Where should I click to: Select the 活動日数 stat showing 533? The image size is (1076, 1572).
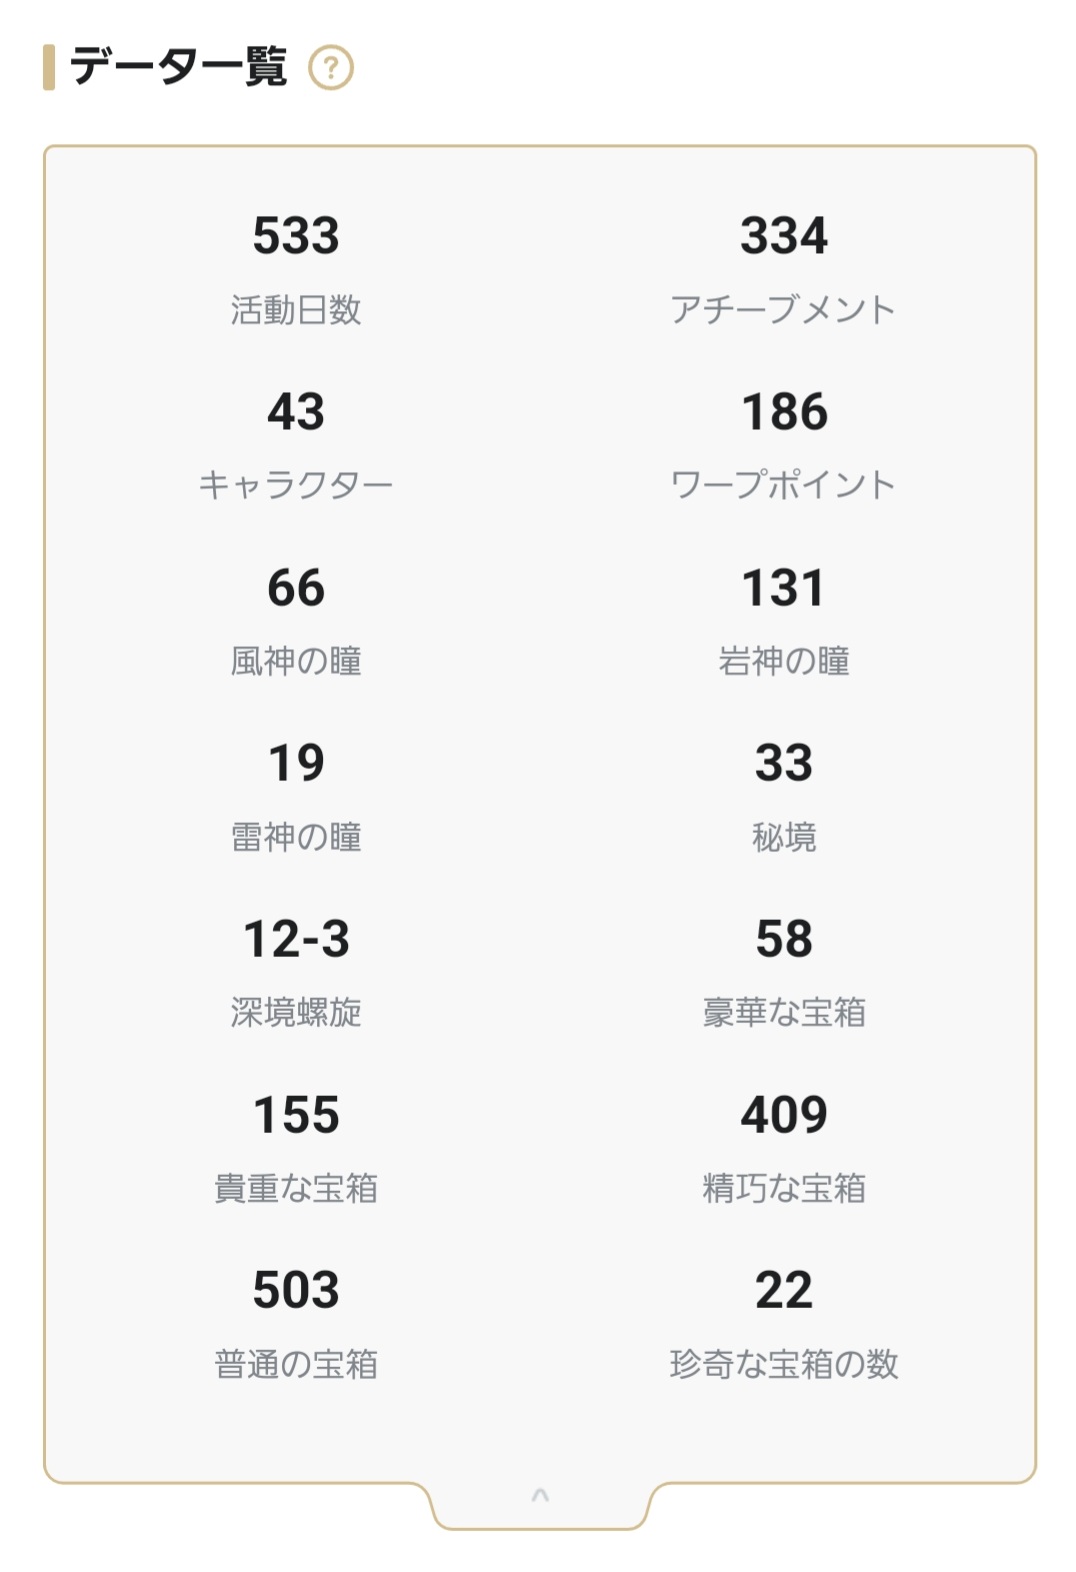pos(296,268)
